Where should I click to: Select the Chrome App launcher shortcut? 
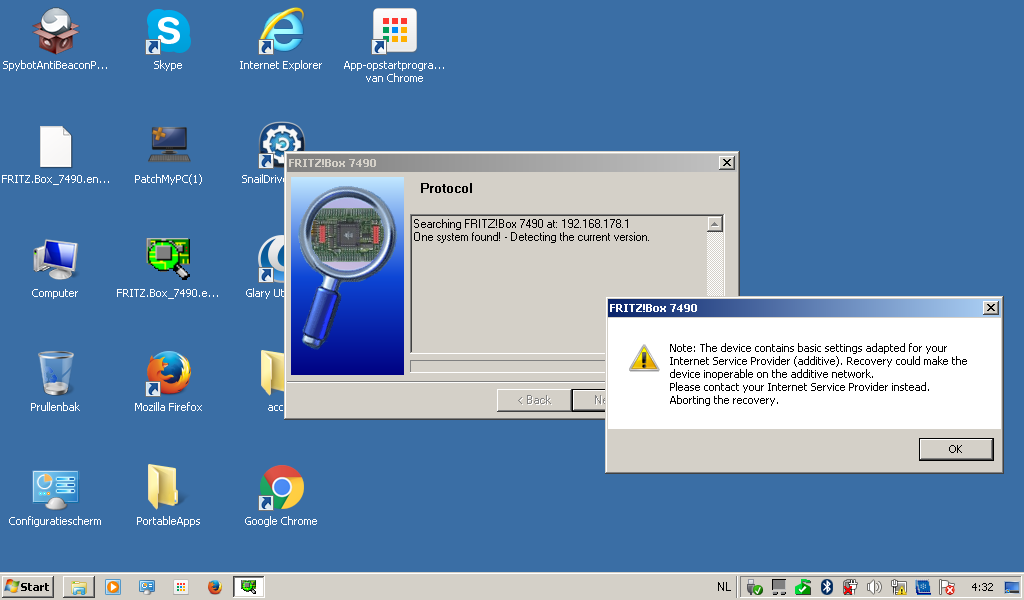394,46
